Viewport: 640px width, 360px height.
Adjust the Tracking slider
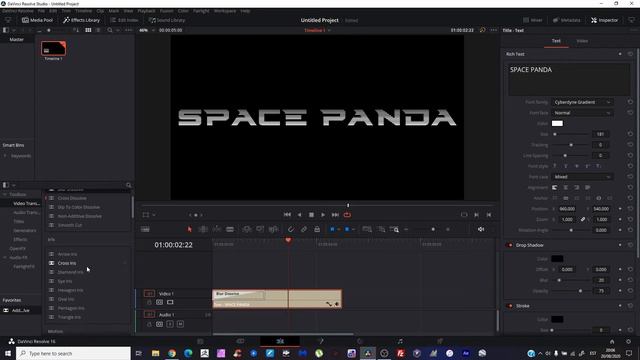pyautogui.click(x=571, y=145)
